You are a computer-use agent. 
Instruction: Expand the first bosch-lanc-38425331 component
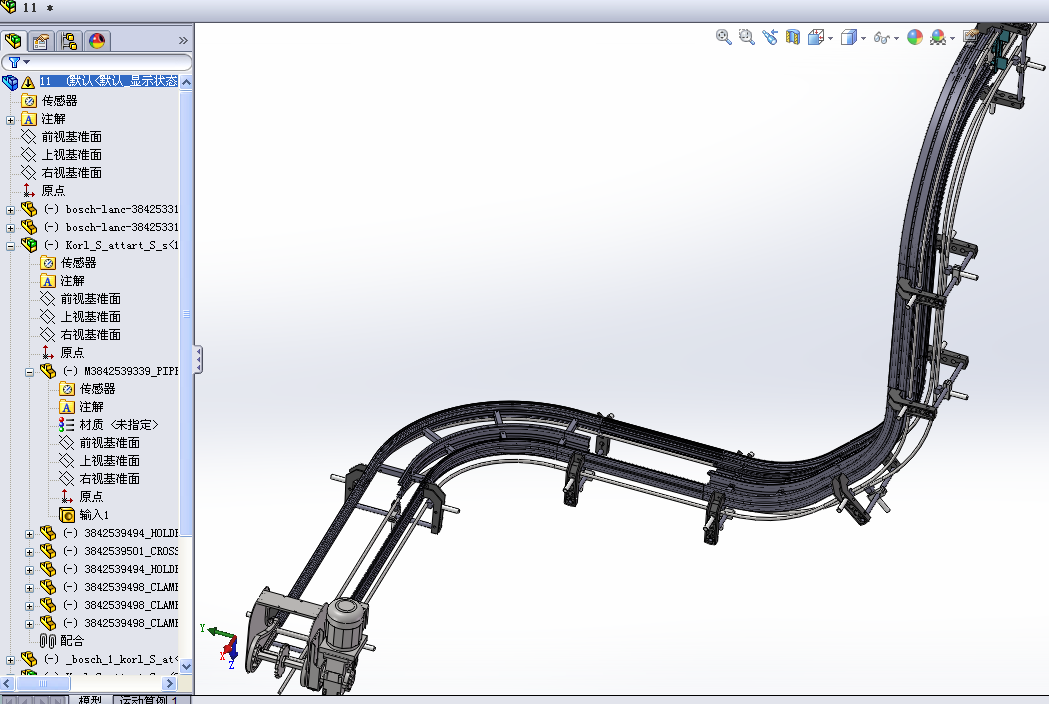(x=10, y=210)
